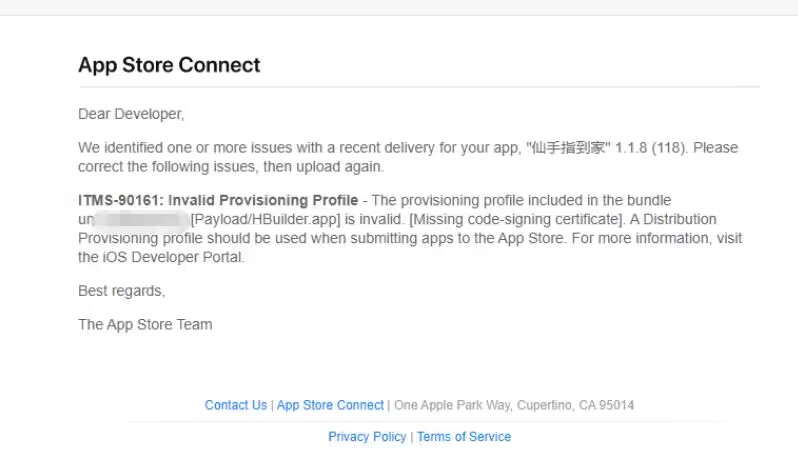This screenshot has width=798, height=465.
Task: Click the 'For more information, visit' phrase
Action: [657, 238]
